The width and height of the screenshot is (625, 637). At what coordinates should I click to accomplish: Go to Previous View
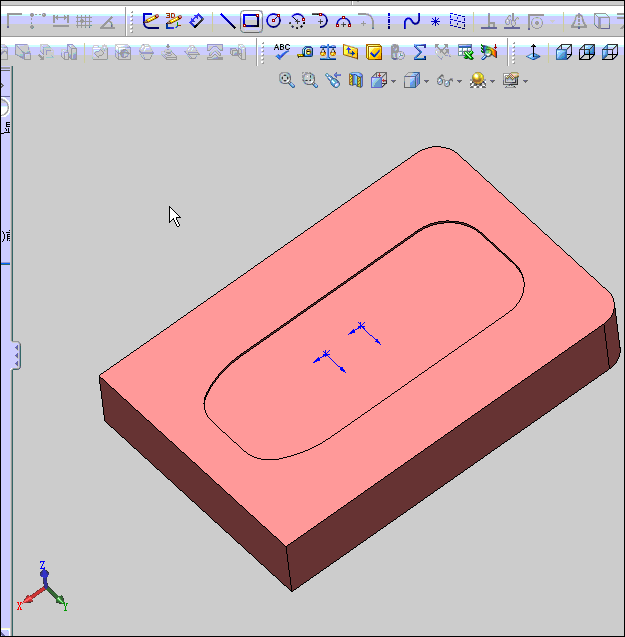tap(333, 80)
